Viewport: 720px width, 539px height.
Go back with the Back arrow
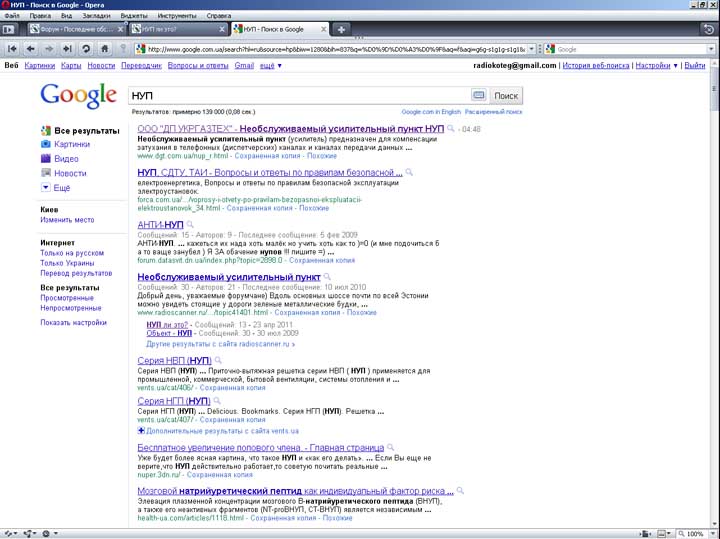tap(31, 48)
